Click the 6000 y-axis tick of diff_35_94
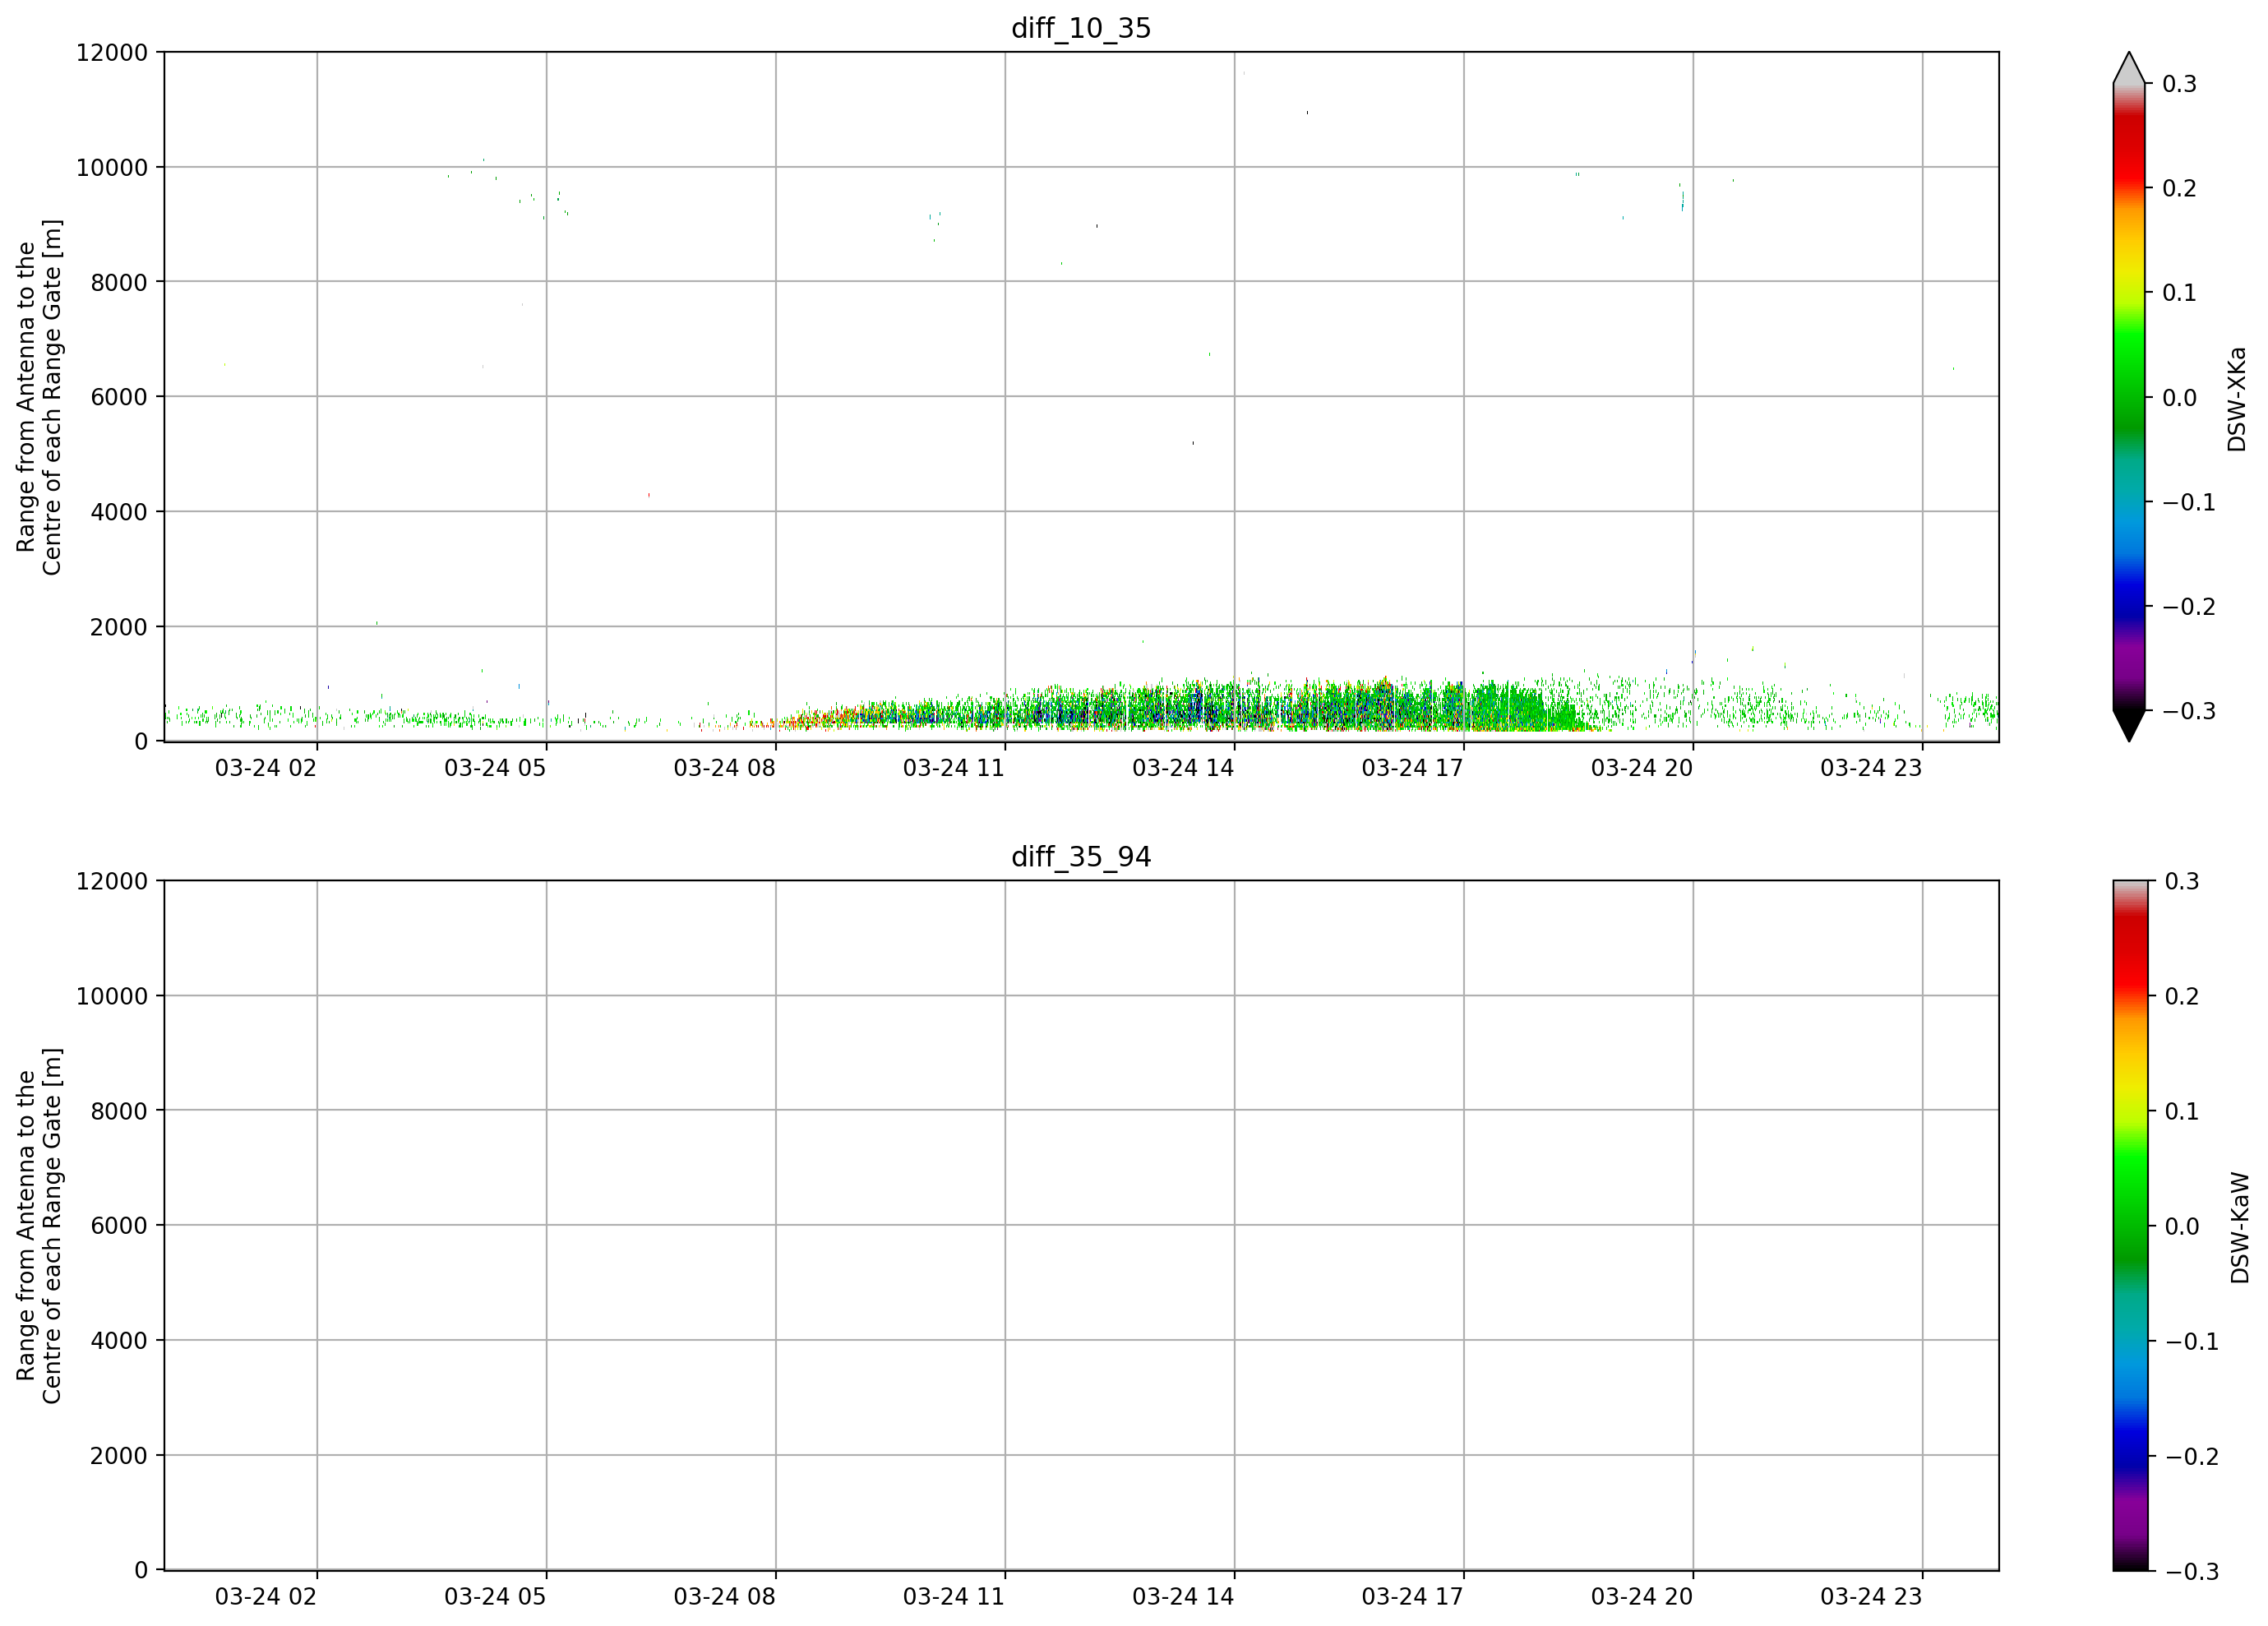This screenshot has height=1626, width=2268. pos(119,1226)
